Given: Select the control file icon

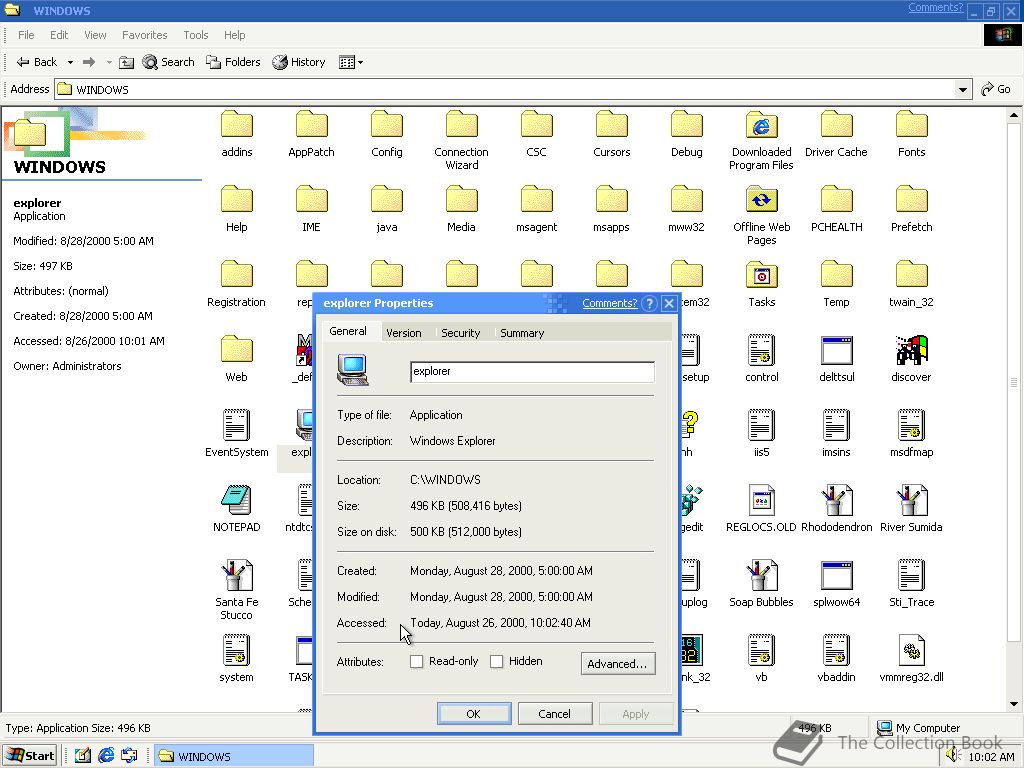Looking at the screenshot, I should [761, 349].
